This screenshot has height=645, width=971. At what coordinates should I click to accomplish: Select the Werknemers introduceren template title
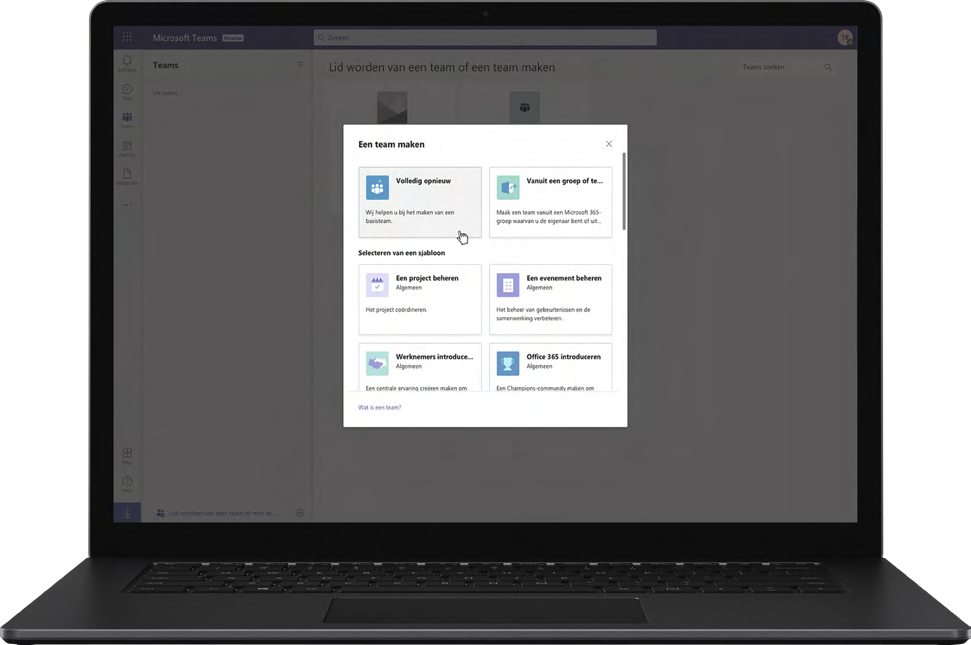pos(434,357)
